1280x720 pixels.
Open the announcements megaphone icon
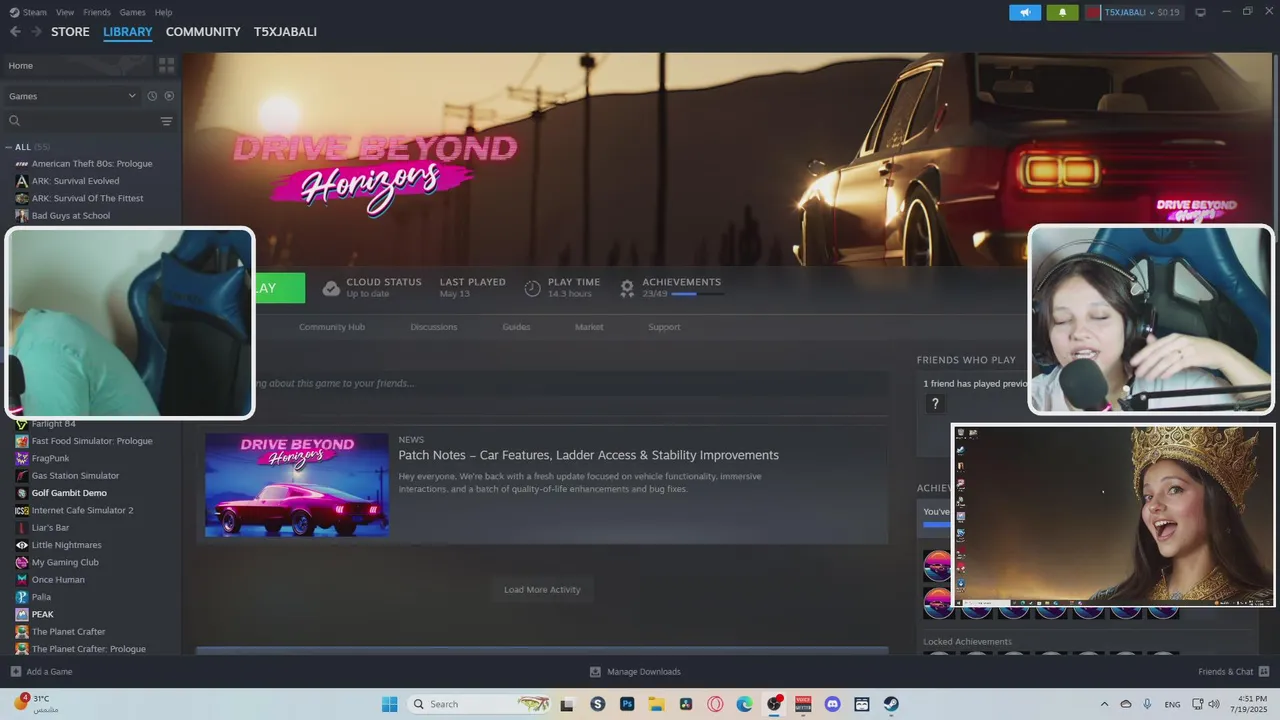1025,12
